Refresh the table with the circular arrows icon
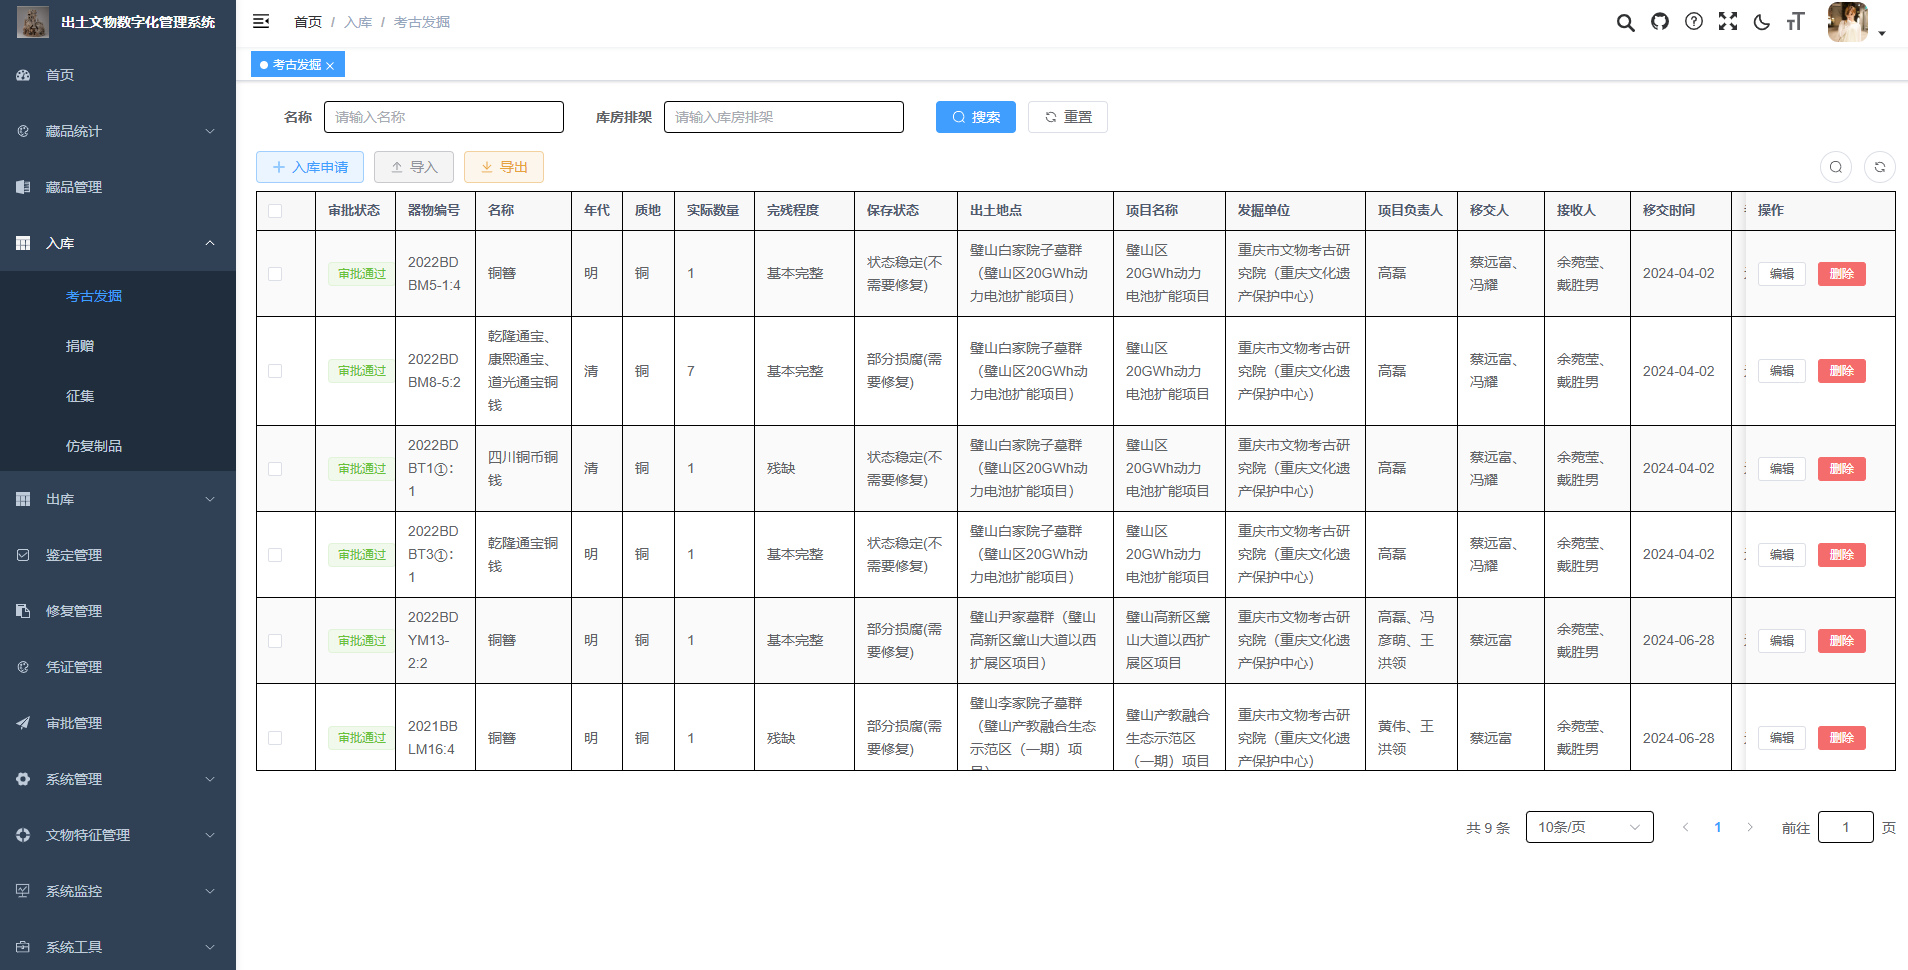Viewport: 1908px width, 970px height. (x=1881, y=167)
